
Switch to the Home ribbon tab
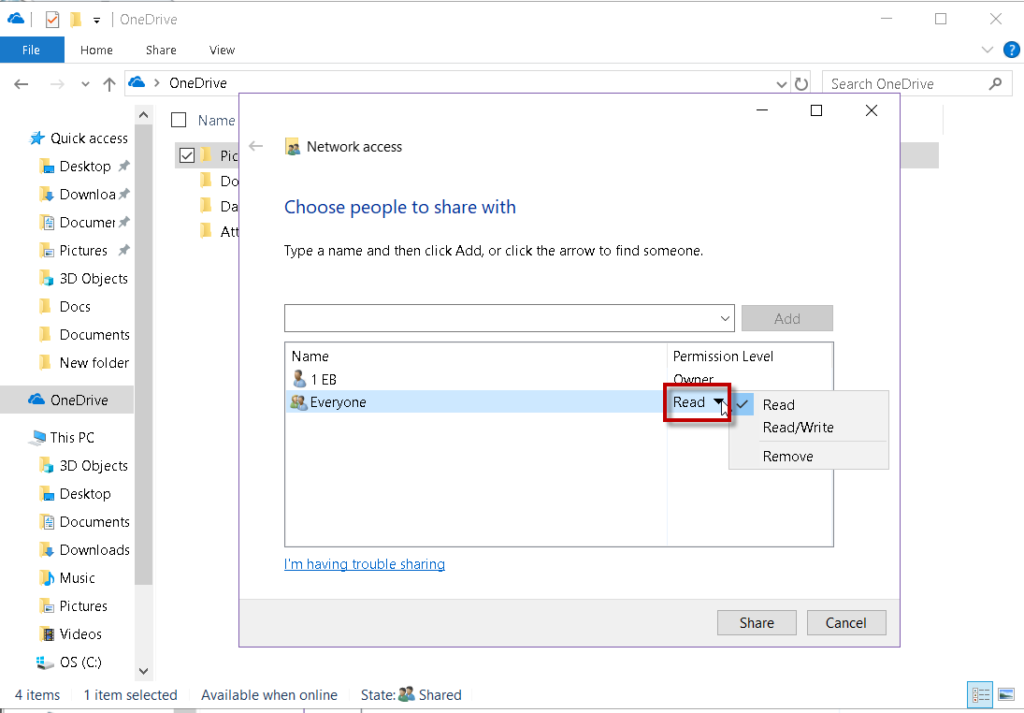(96, 50)
